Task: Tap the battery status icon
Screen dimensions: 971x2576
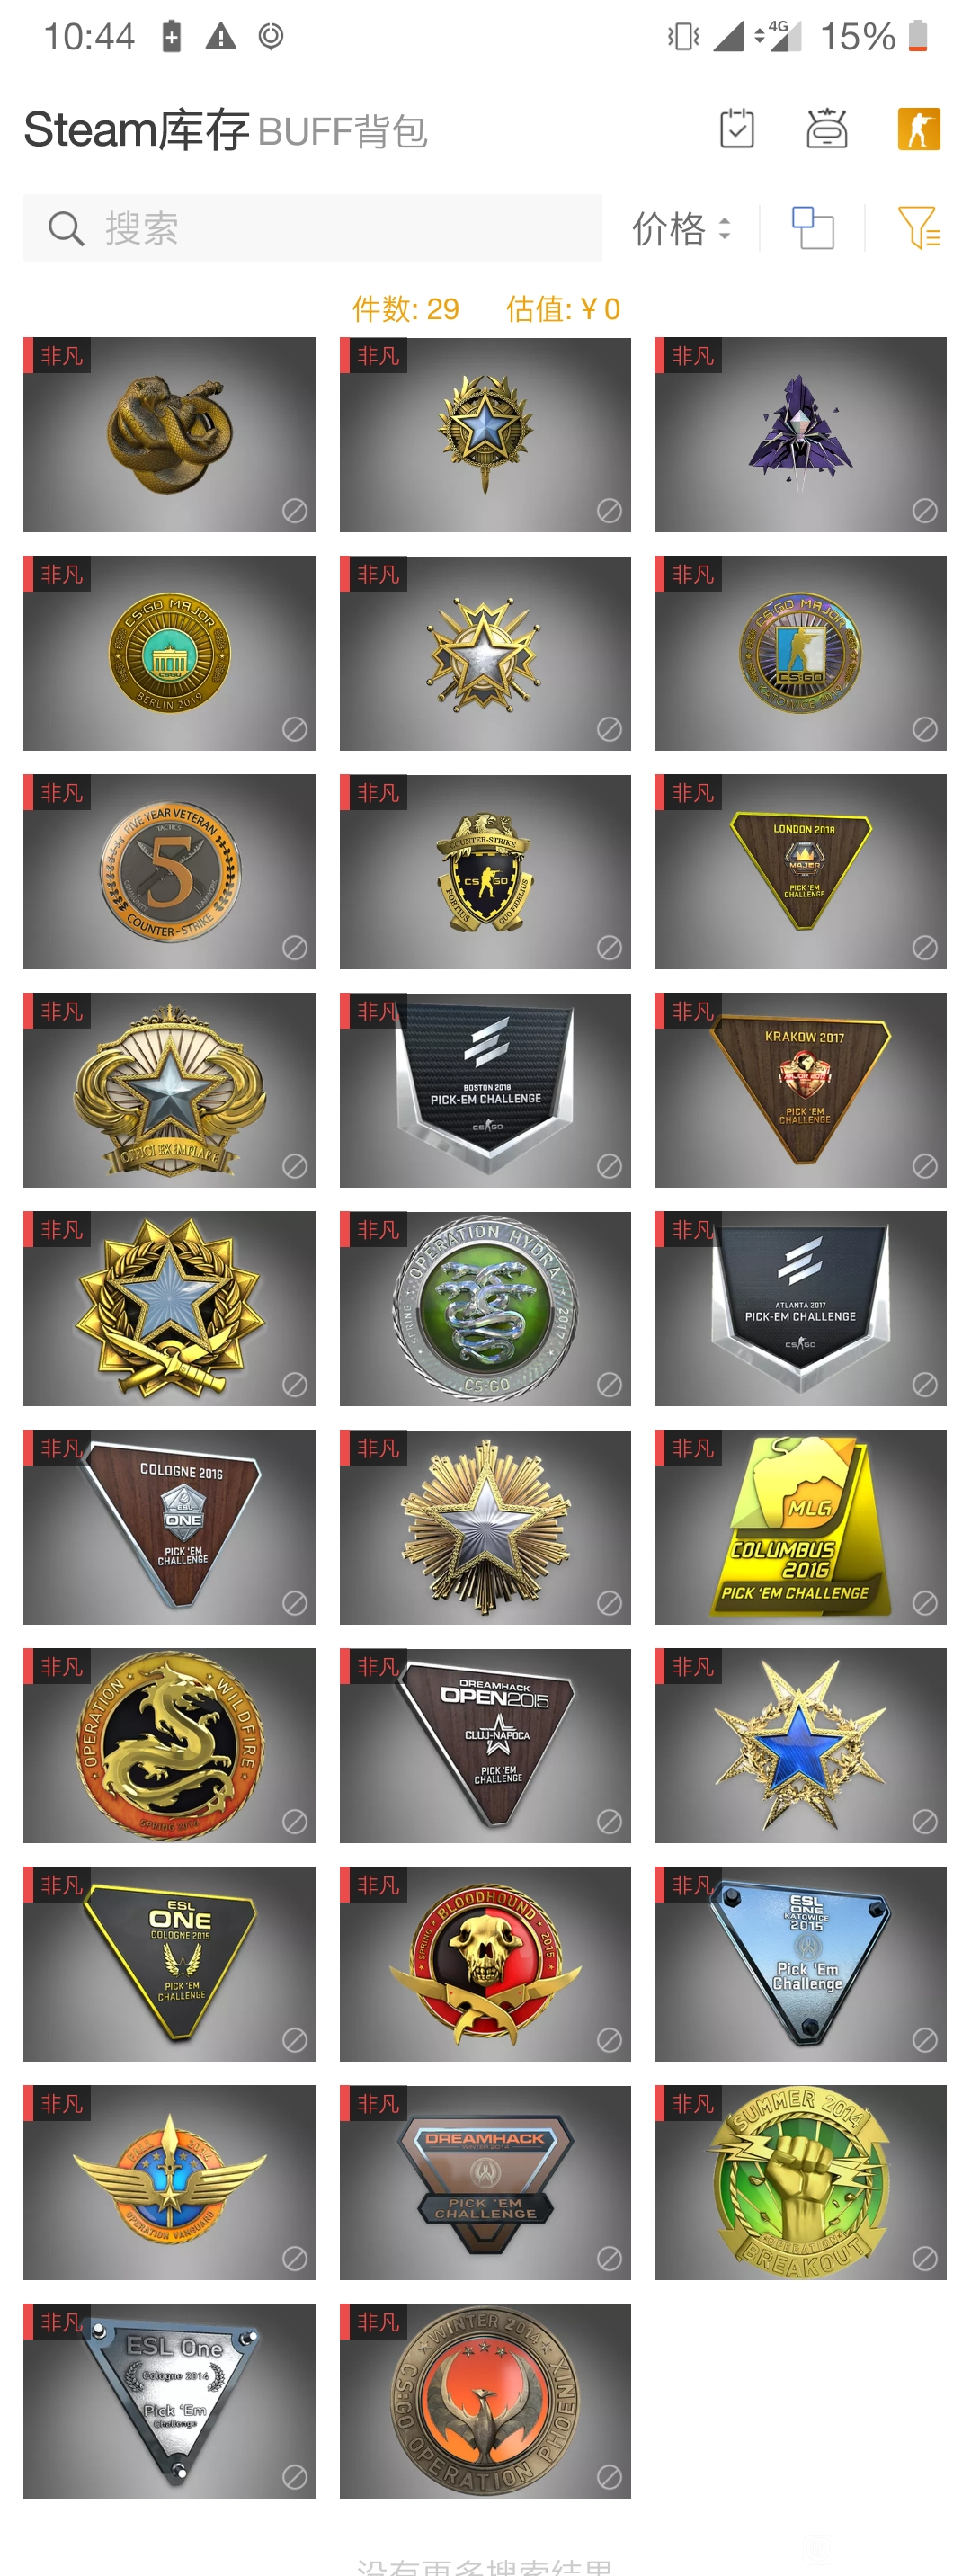Action: 917,36
